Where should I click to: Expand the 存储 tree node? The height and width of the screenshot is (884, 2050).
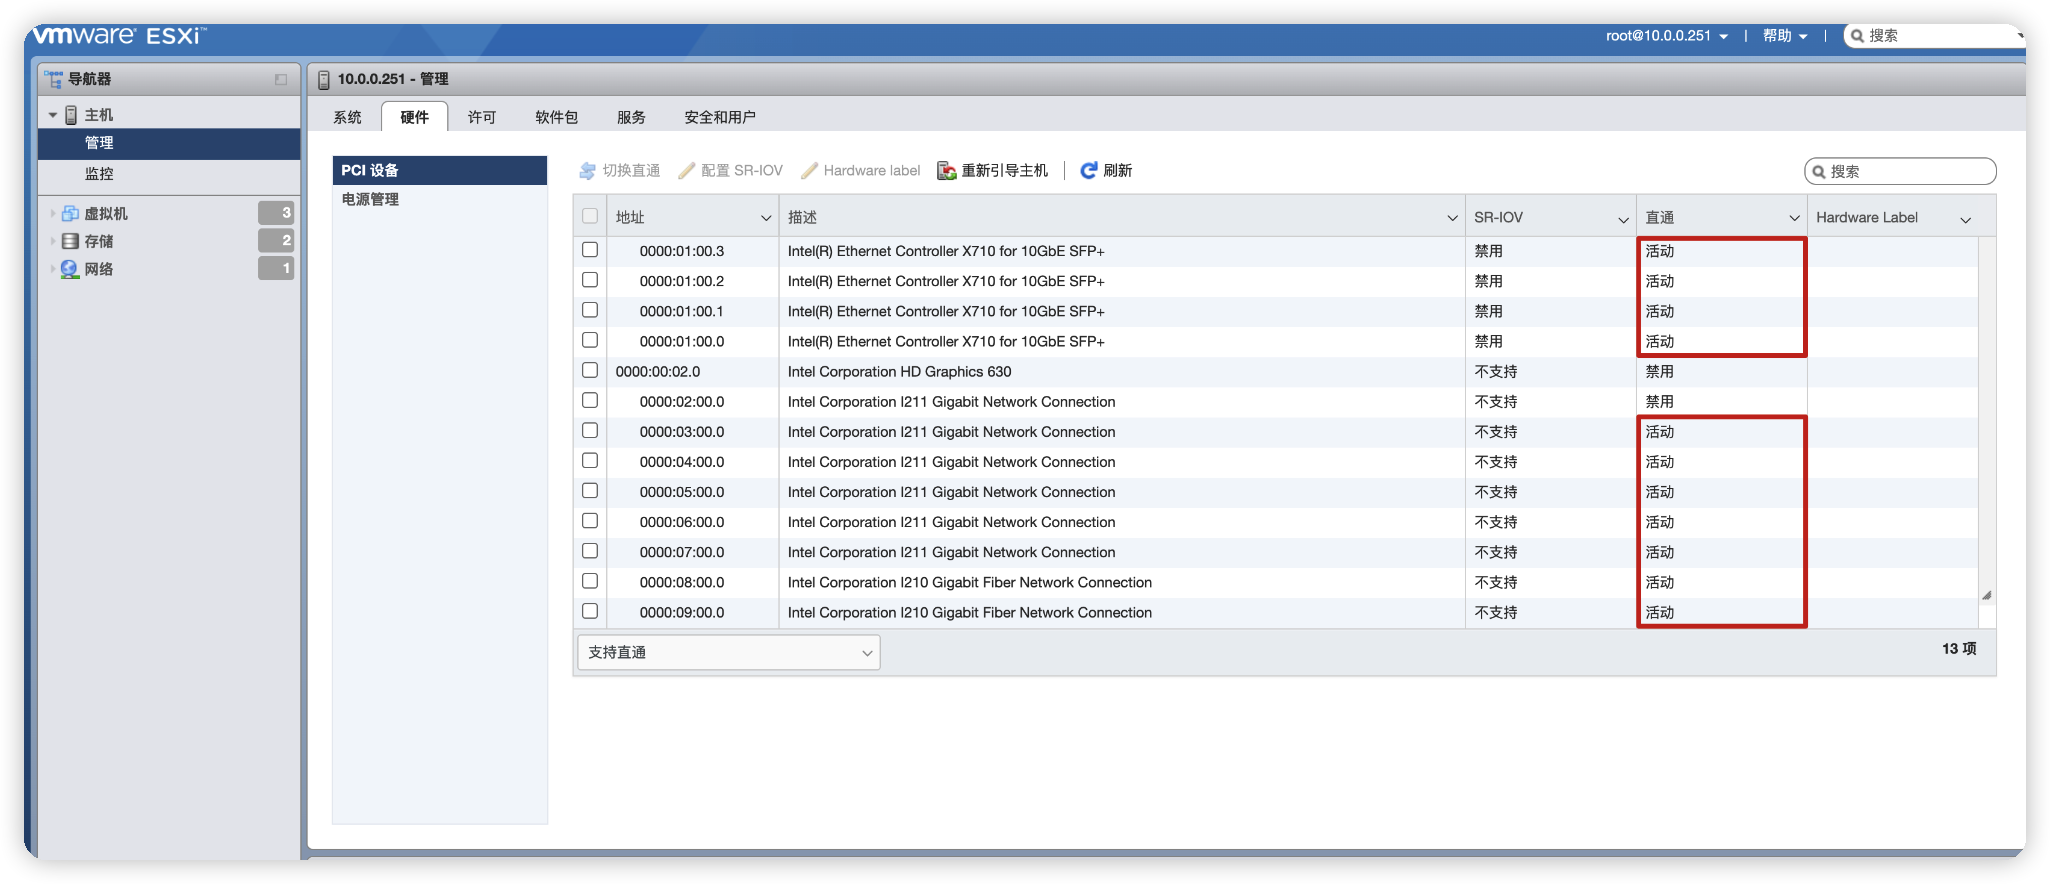[x=53, y=241]
